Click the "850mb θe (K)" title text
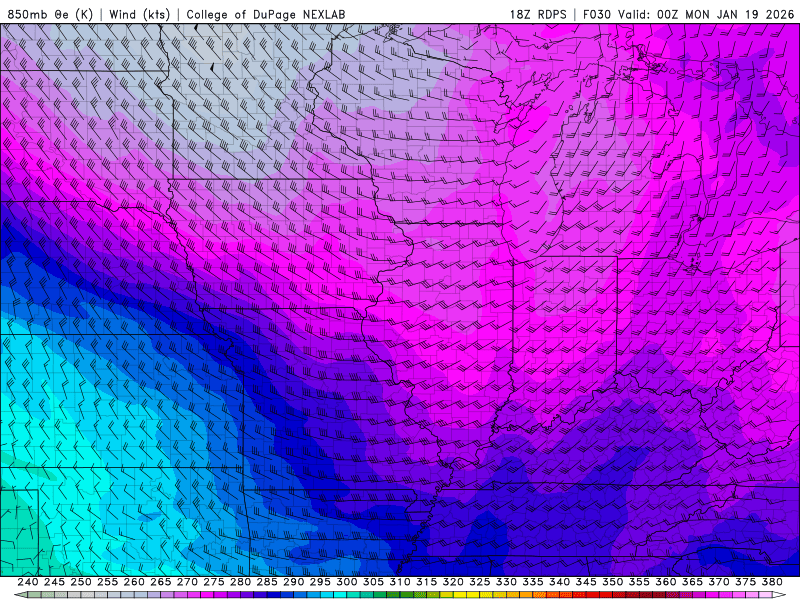800x600 pixels. click(x=50, y=14)
